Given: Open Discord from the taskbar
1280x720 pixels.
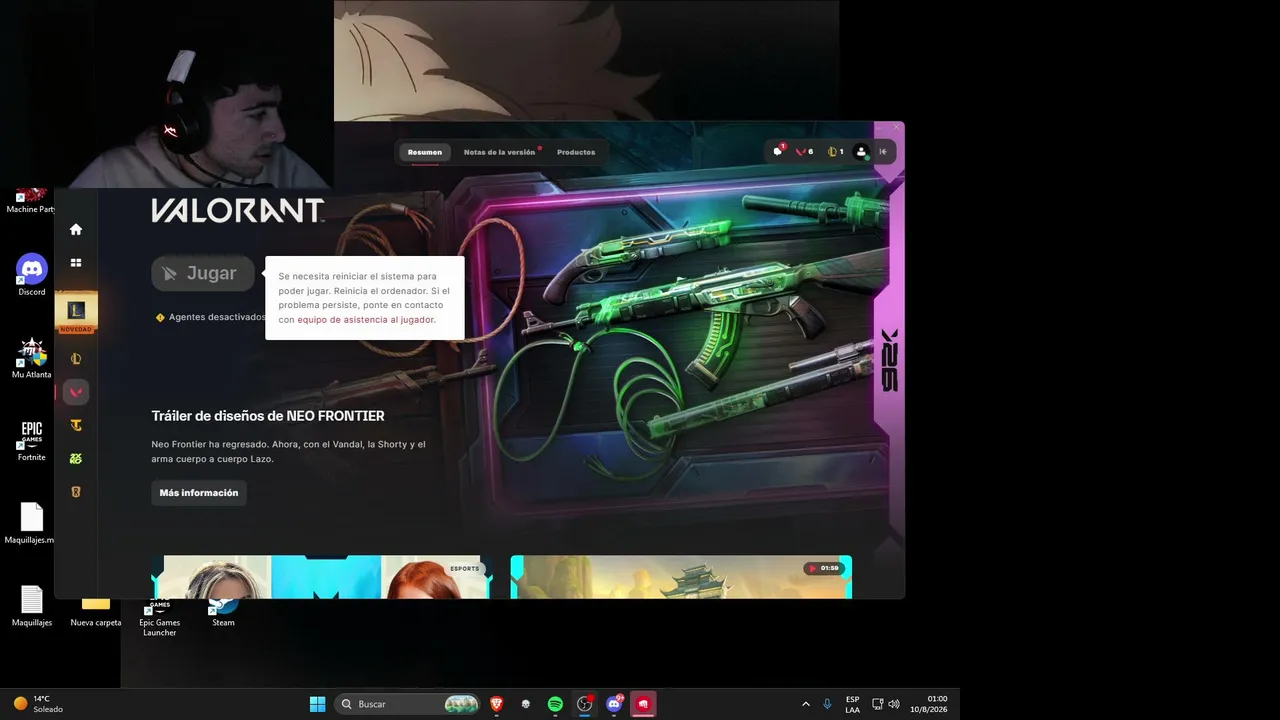Looking at the screenshot, I should pos(614,704).
